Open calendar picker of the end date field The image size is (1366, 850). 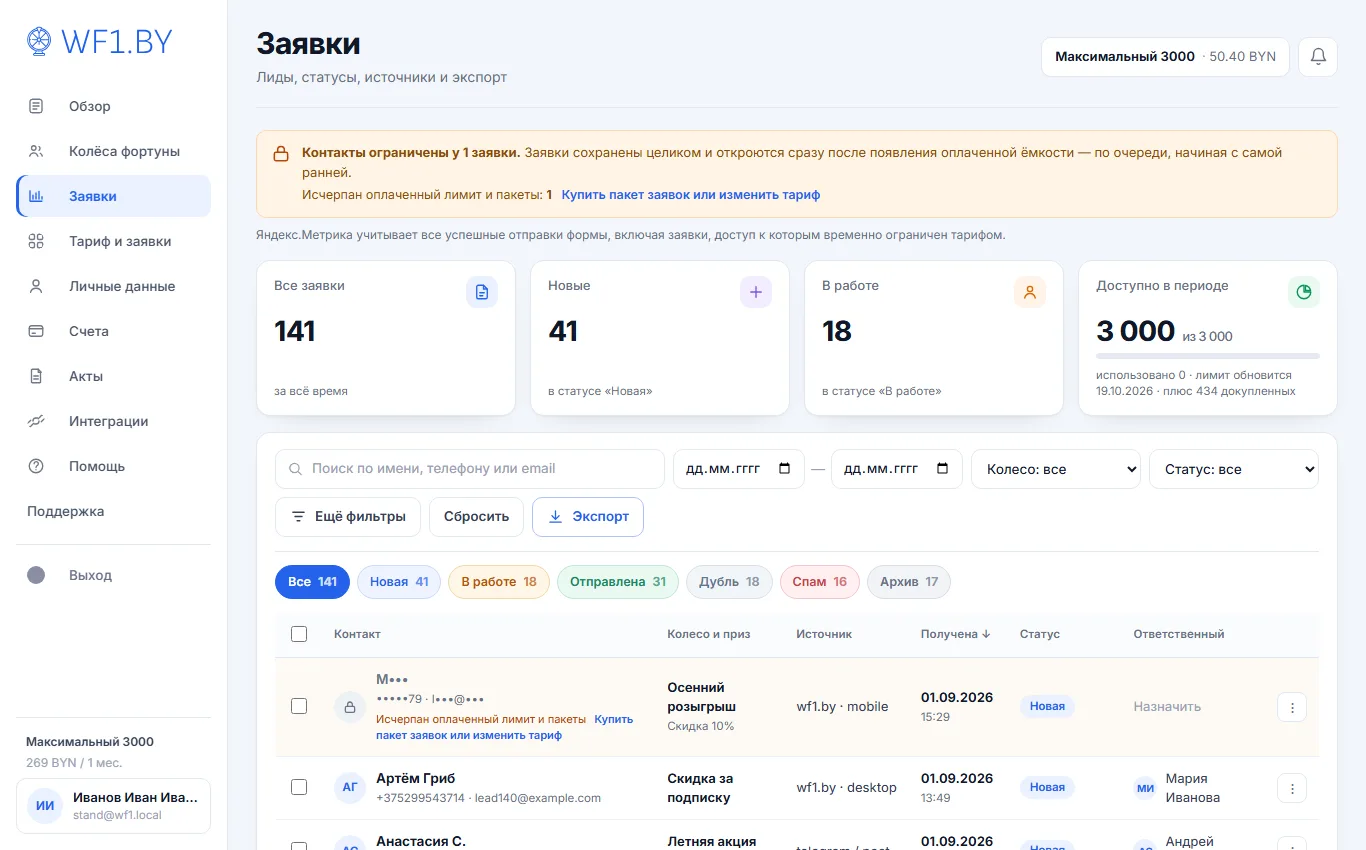(x=942, y=468)
